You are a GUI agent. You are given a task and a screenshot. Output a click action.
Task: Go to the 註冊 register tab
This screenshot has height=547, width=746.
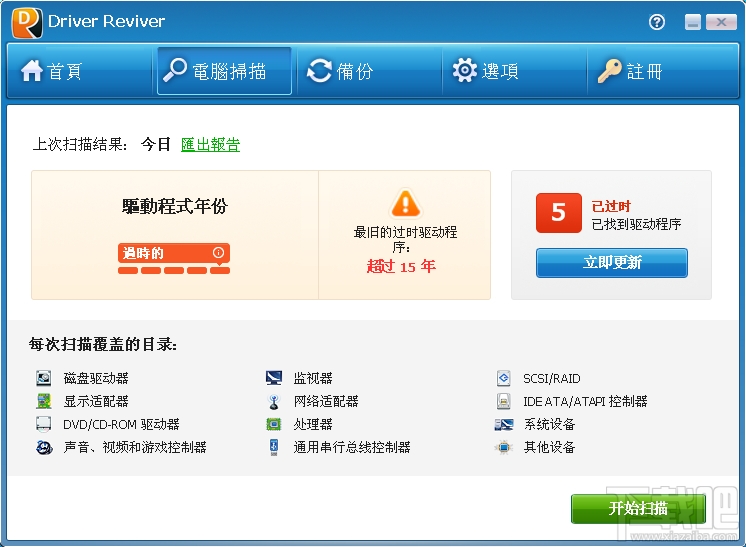pos(662,71)
